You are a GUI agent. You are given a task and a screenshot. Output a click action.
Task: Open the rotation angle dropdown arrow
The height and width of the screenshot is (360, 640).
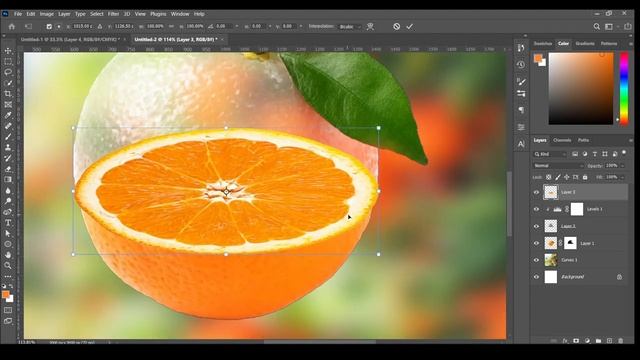coord(237,26)
